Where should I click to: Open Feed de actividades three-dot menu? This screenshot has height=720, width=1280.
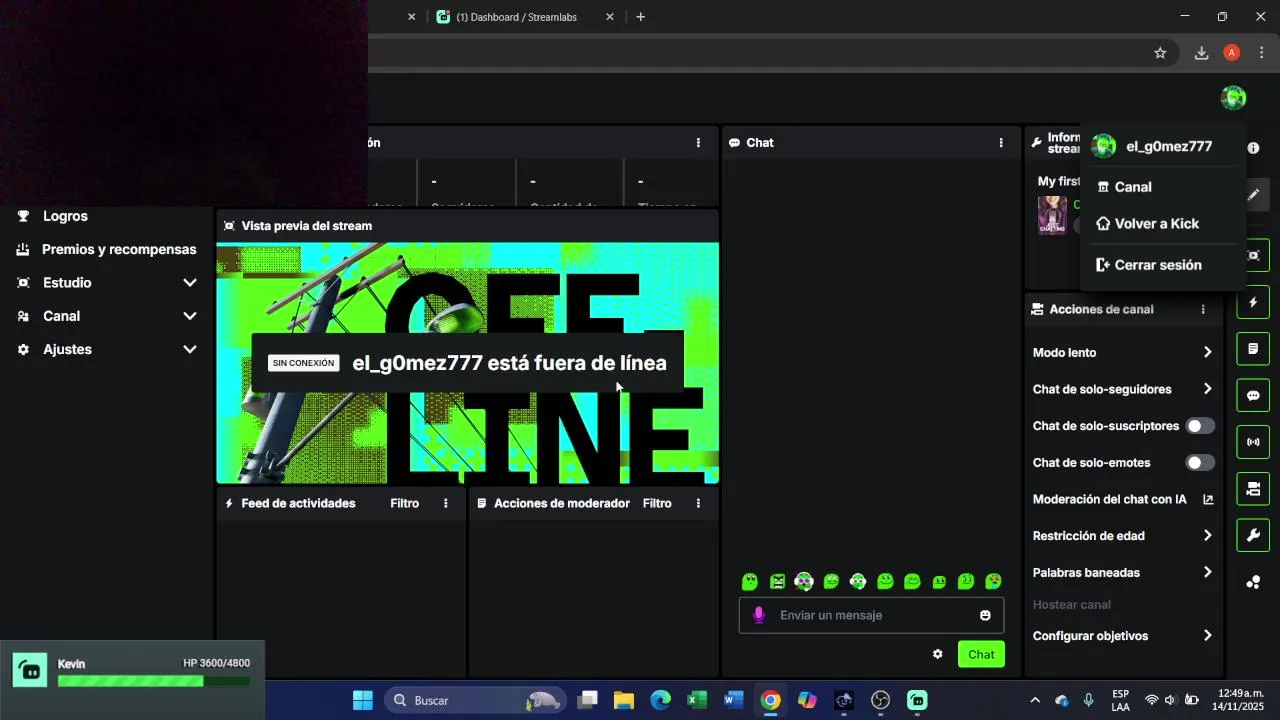click(446, 503)
